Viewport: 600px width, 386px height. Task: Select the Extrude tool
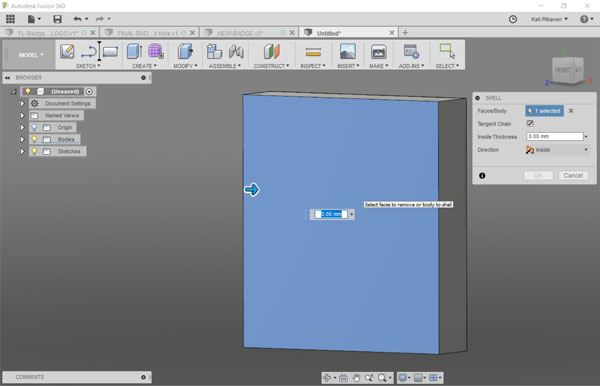134,51
